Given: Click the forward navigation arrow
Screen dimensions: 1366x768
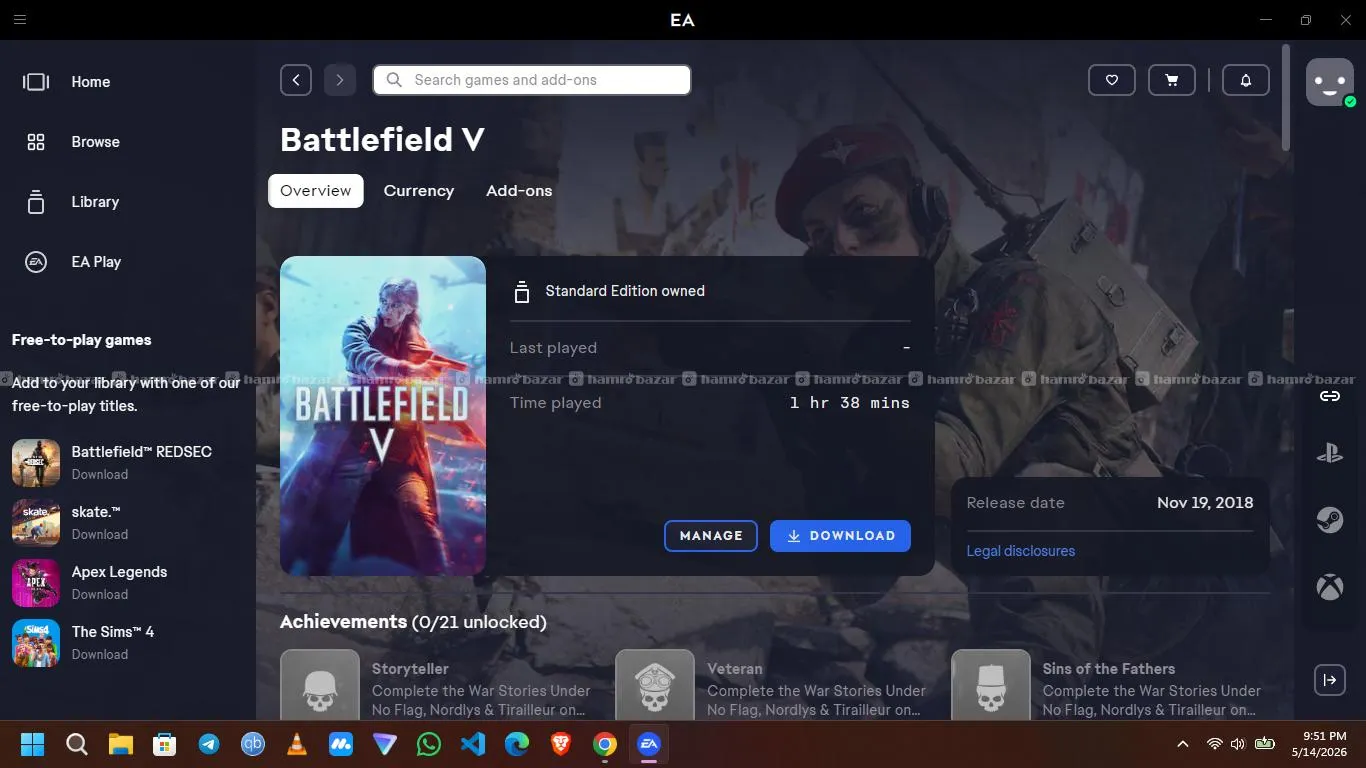Looking at the screenshot, I should pyautogui.click(x=340, y=80).
